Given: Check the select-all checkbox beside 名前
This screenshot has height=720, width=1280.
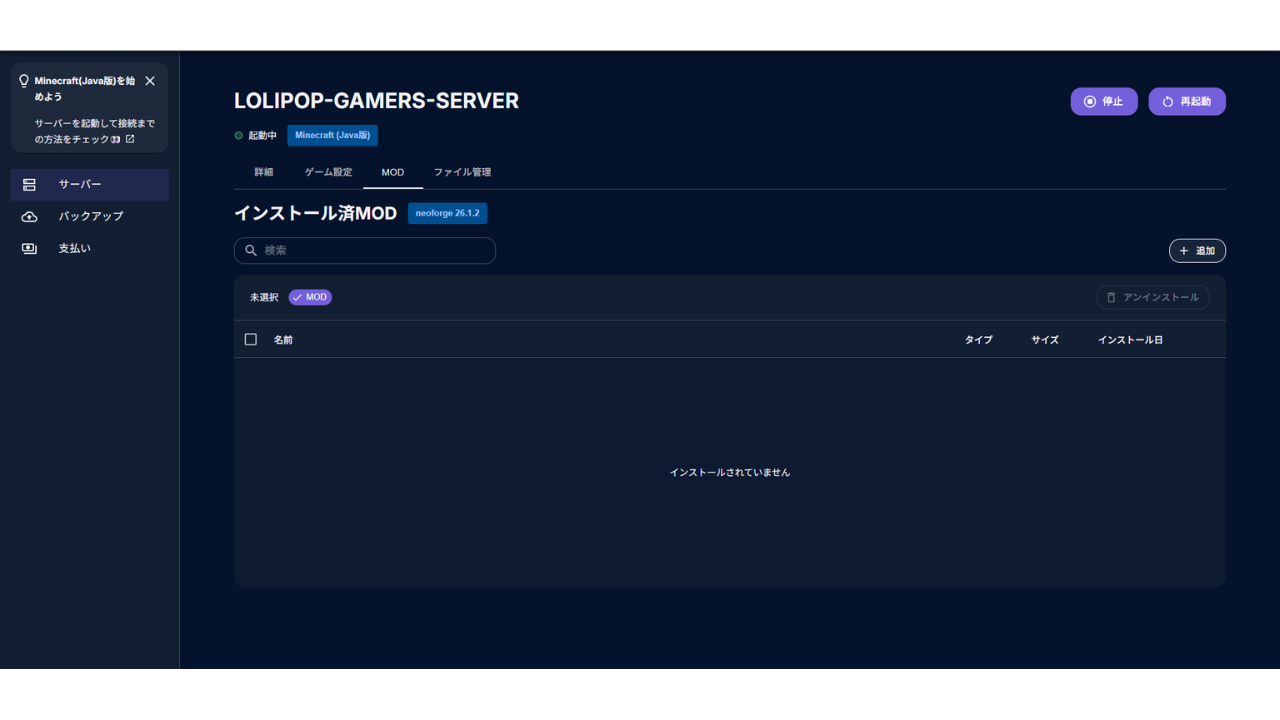Looking at the screenshot, I should [x=251, y=340].
